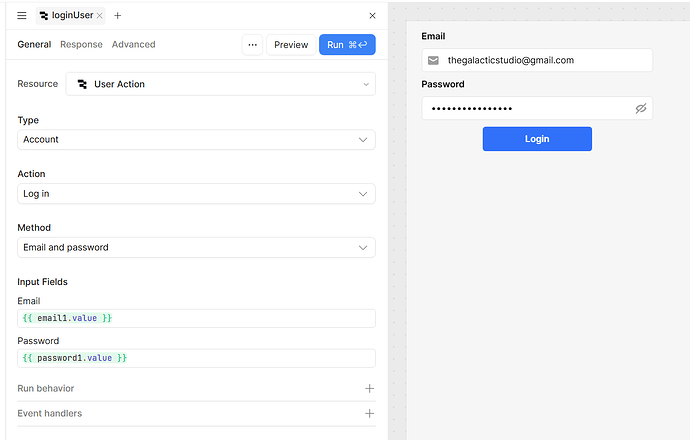
Task: Expand the Event handlers section
Action: 196,414
